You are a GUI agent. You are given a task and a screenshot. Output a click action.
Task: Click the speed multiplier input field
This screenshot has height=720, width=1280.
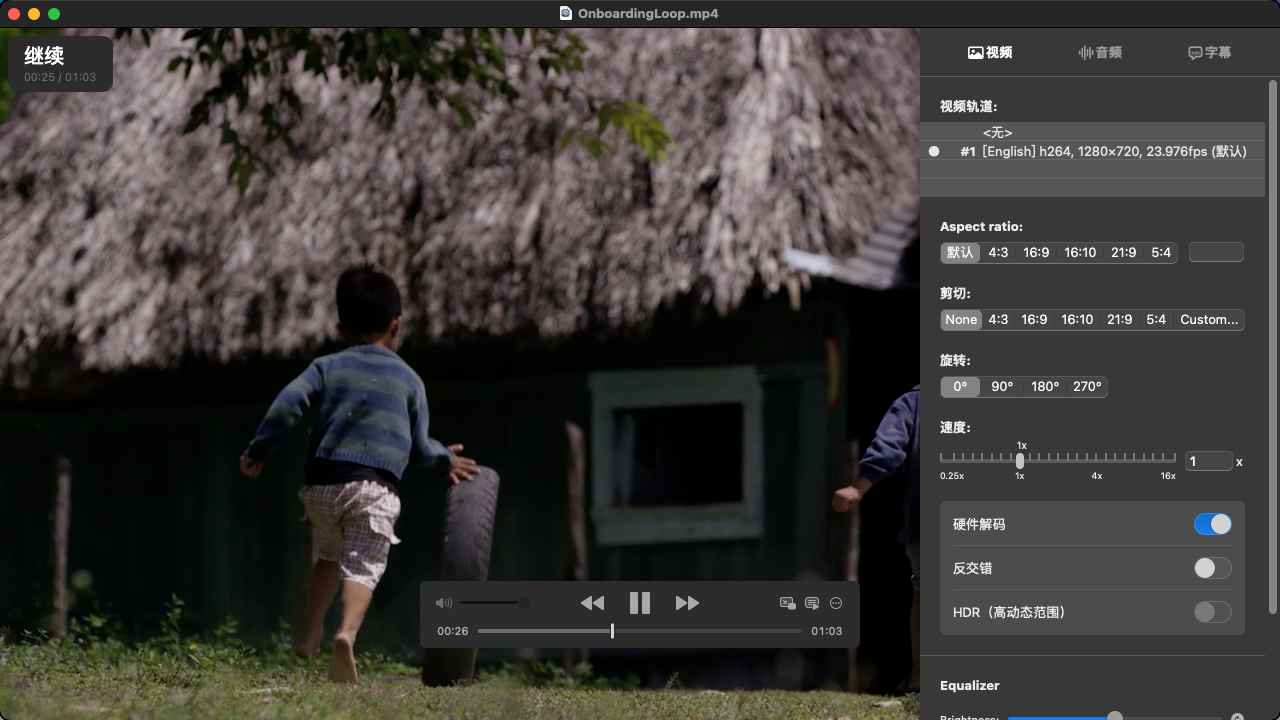point(1209,461)
